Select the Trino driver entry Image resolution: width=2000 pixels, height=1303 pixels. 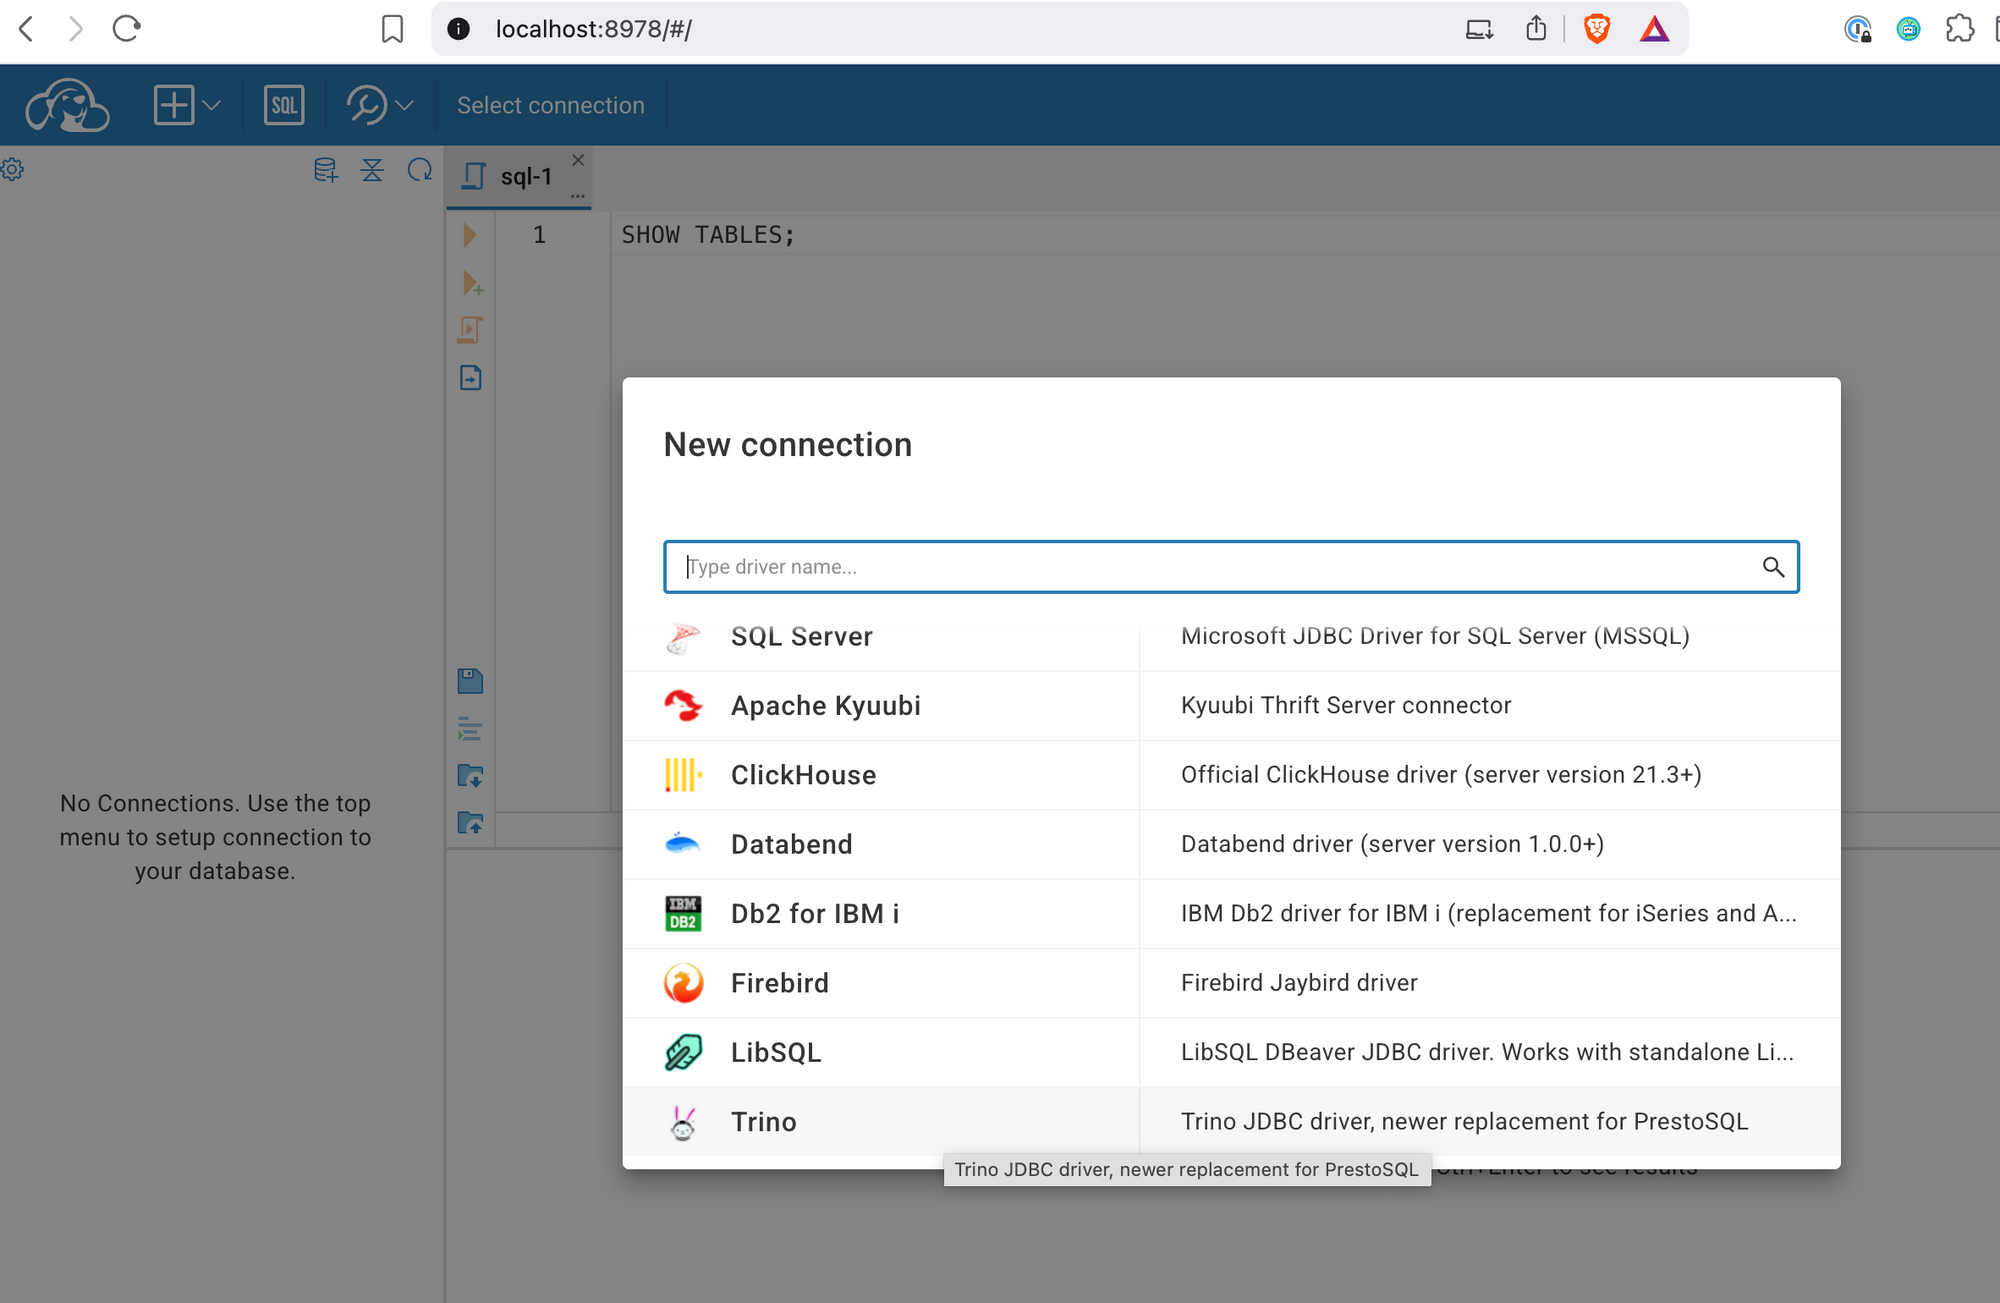(x=763, y=1122)
